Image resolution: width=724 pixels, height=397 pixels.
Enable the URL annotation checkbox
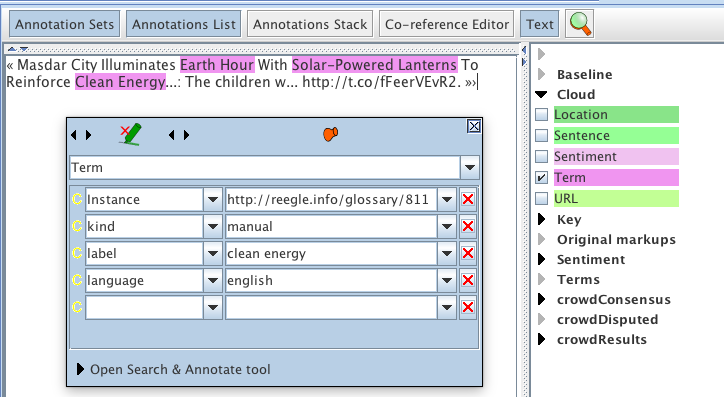[x=541, y=198]
